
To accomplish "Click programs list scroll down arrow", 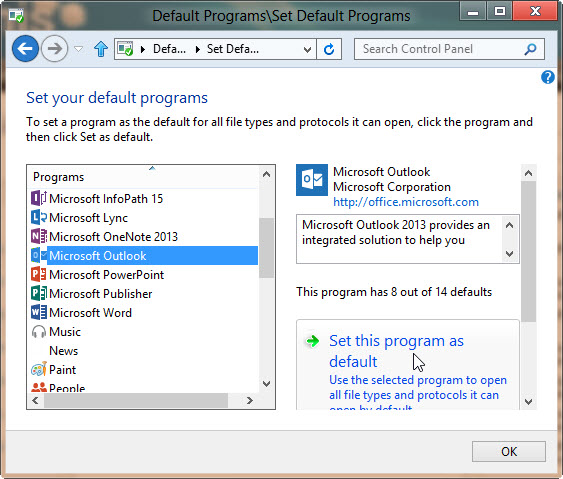I will click(x=266, y=383).
